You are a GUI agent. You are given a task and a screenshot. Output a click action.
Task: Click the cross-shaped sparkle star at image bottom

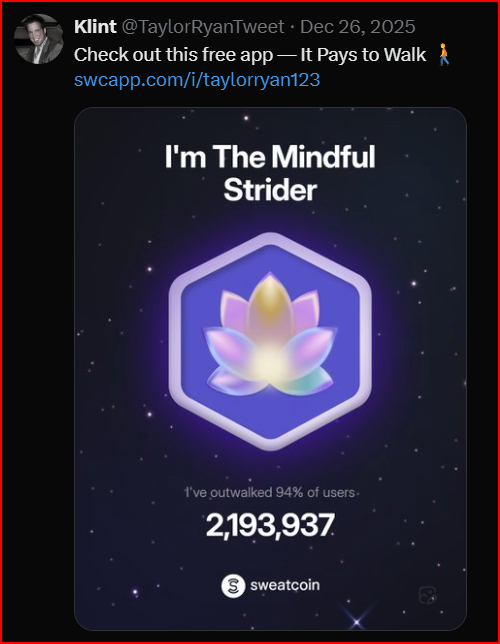[x=356, y=622]
